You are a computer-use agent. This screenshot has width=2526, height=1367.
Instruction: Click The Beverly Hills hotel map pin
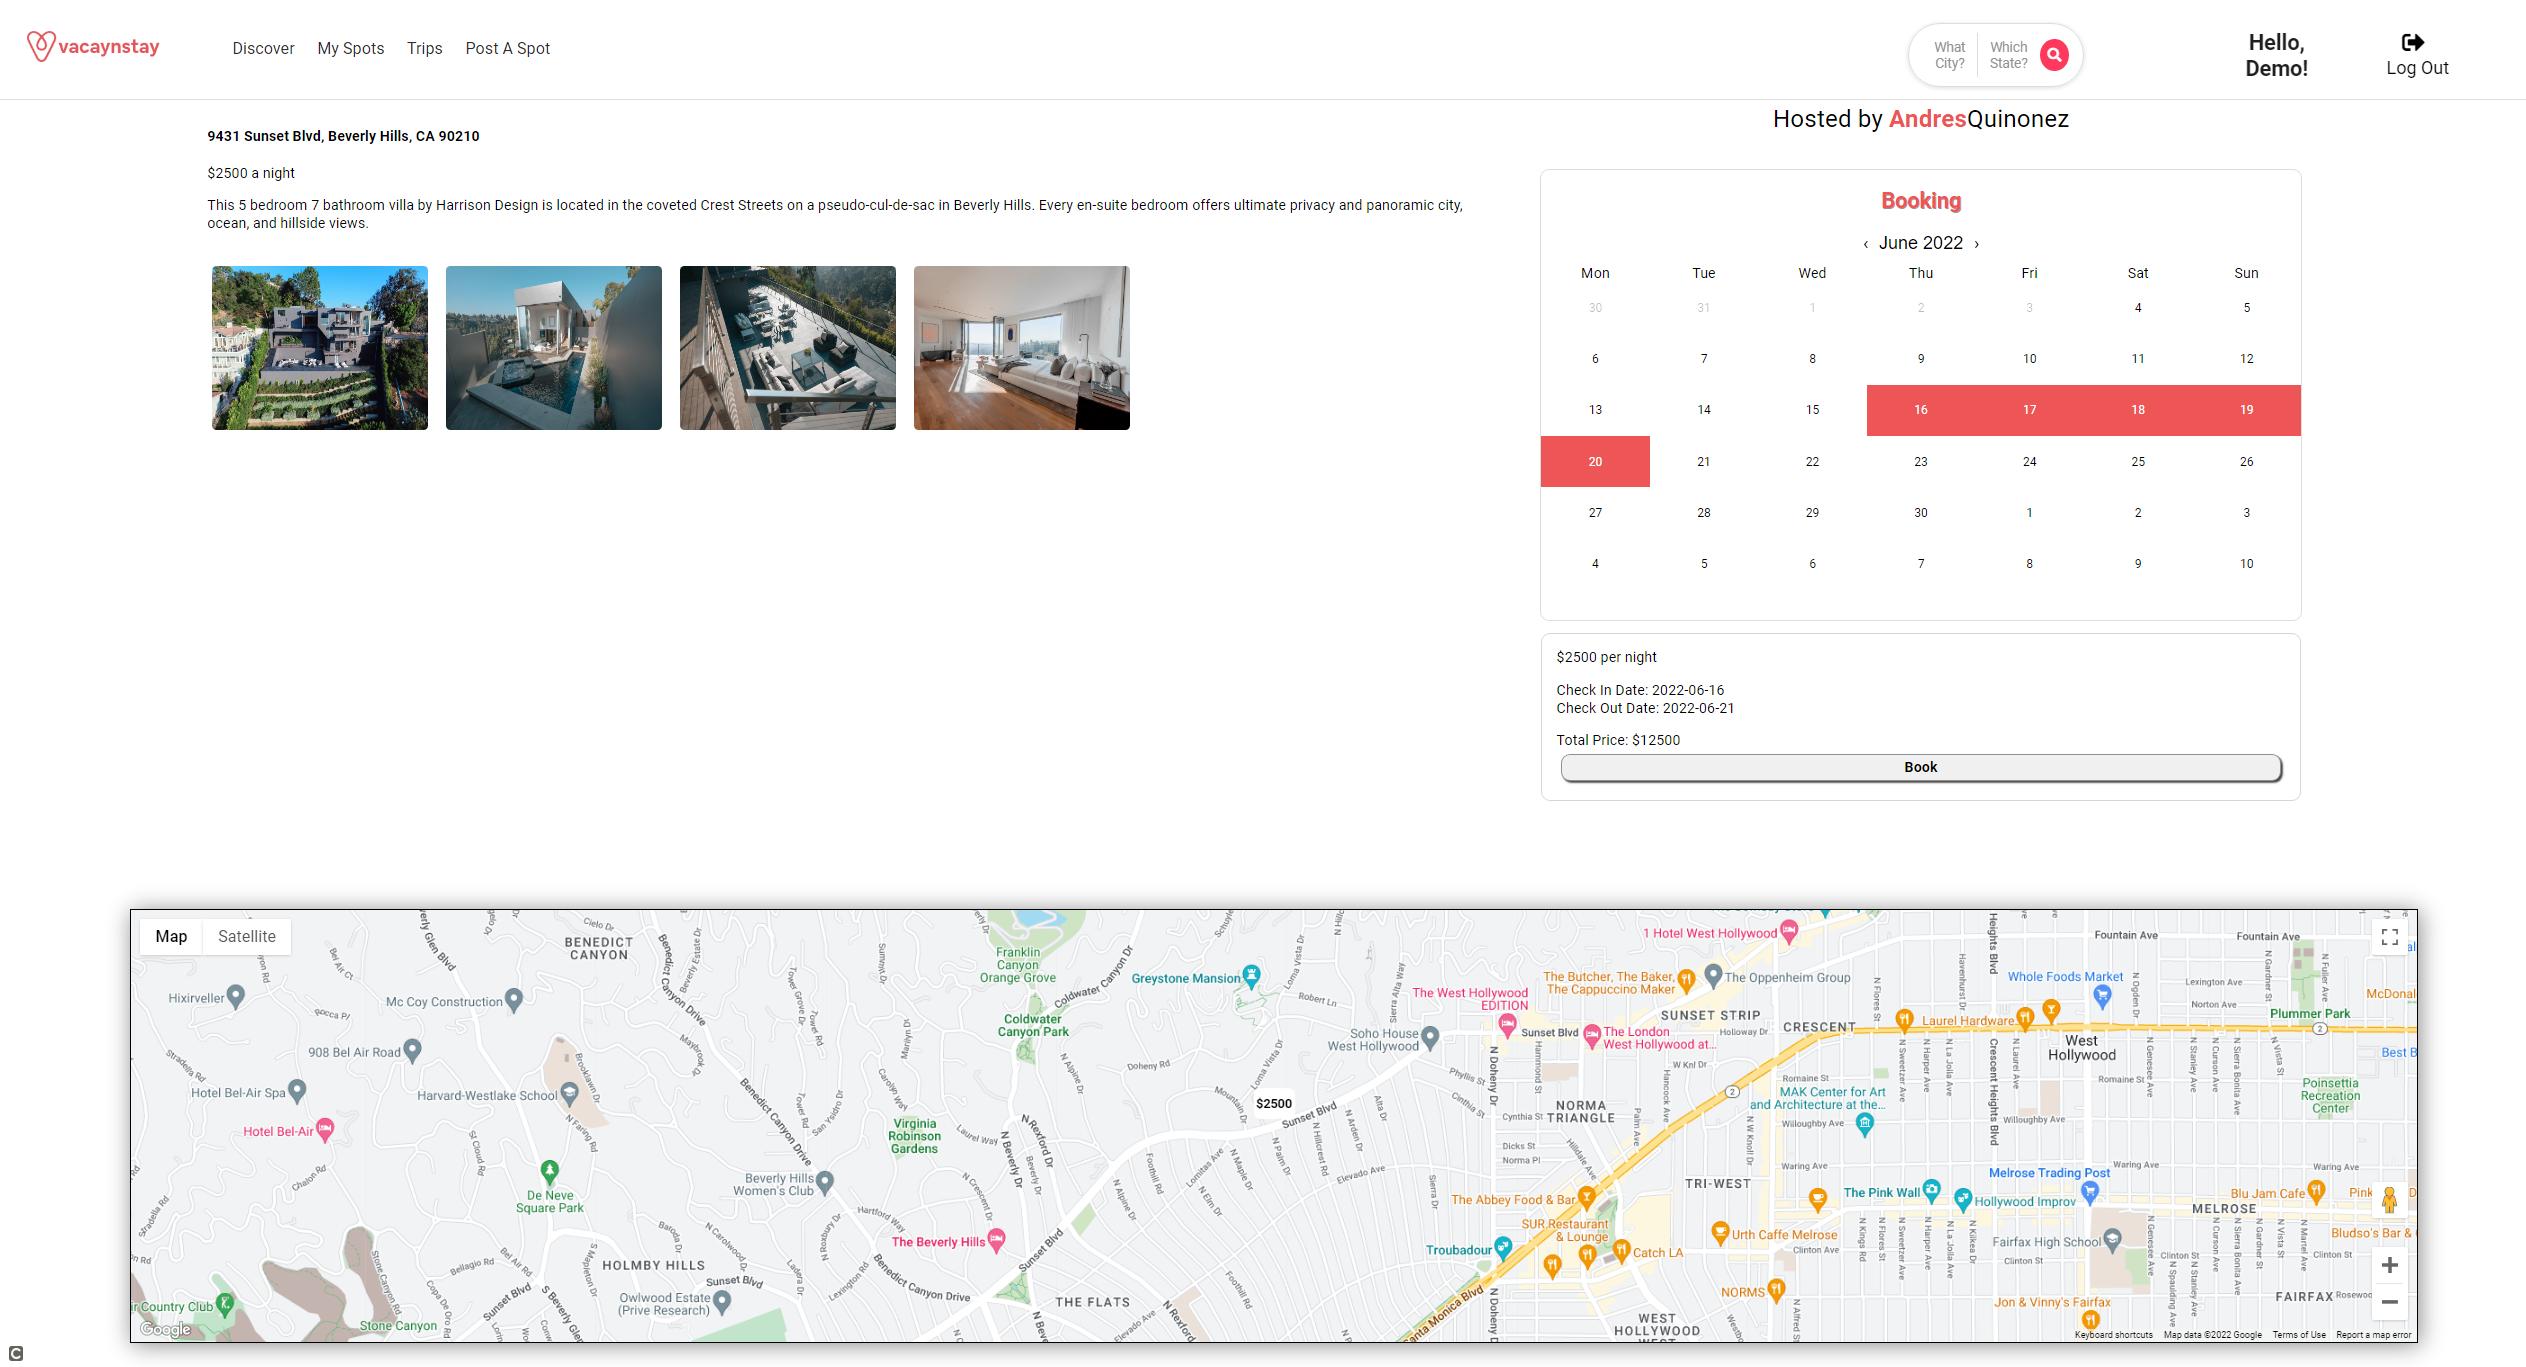tap(996, 1240)
